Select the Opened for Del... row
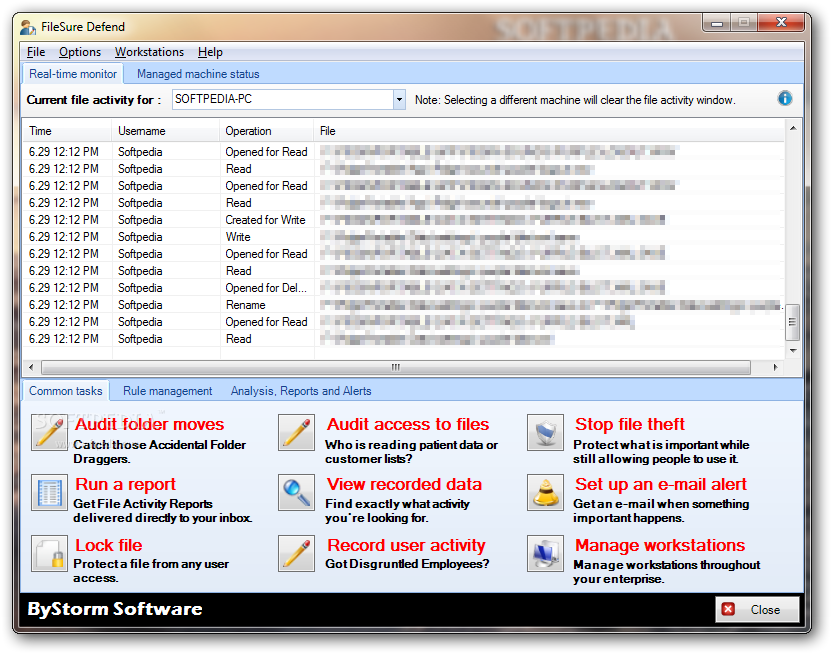832x654 pixels. coord(403,287)
